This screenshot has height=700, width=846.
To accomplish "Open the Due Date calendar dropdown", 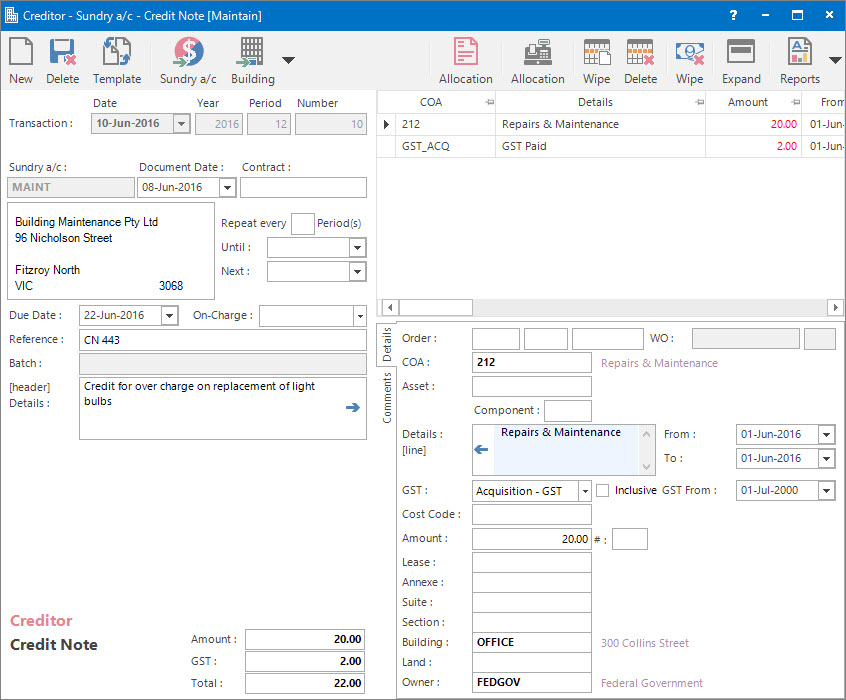I will pos(169,316).
